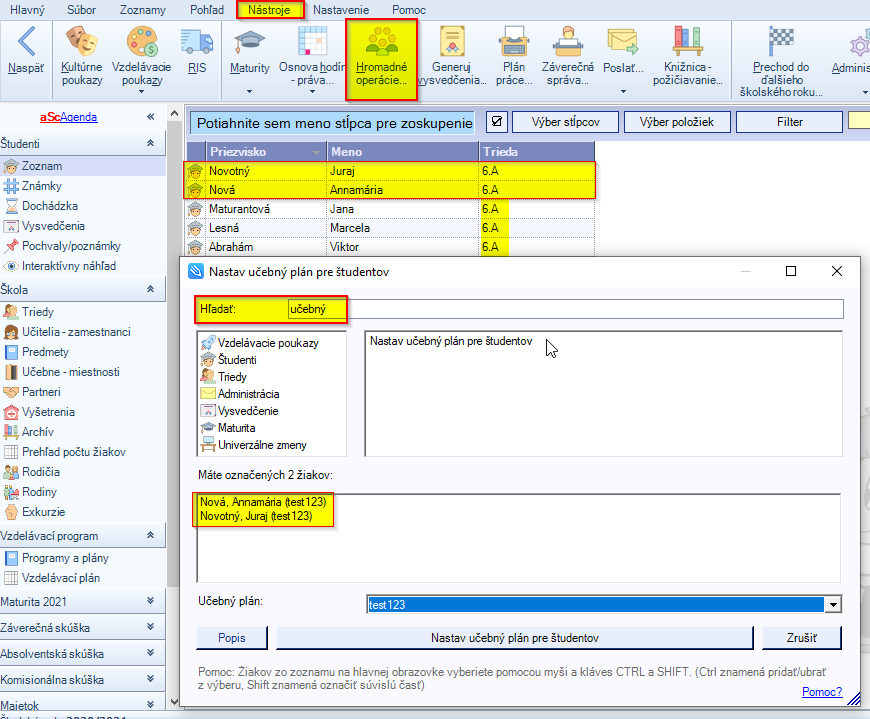Select the Lesná Marcela student row
The height and width of the screenshot is (719, 870).
391,227
